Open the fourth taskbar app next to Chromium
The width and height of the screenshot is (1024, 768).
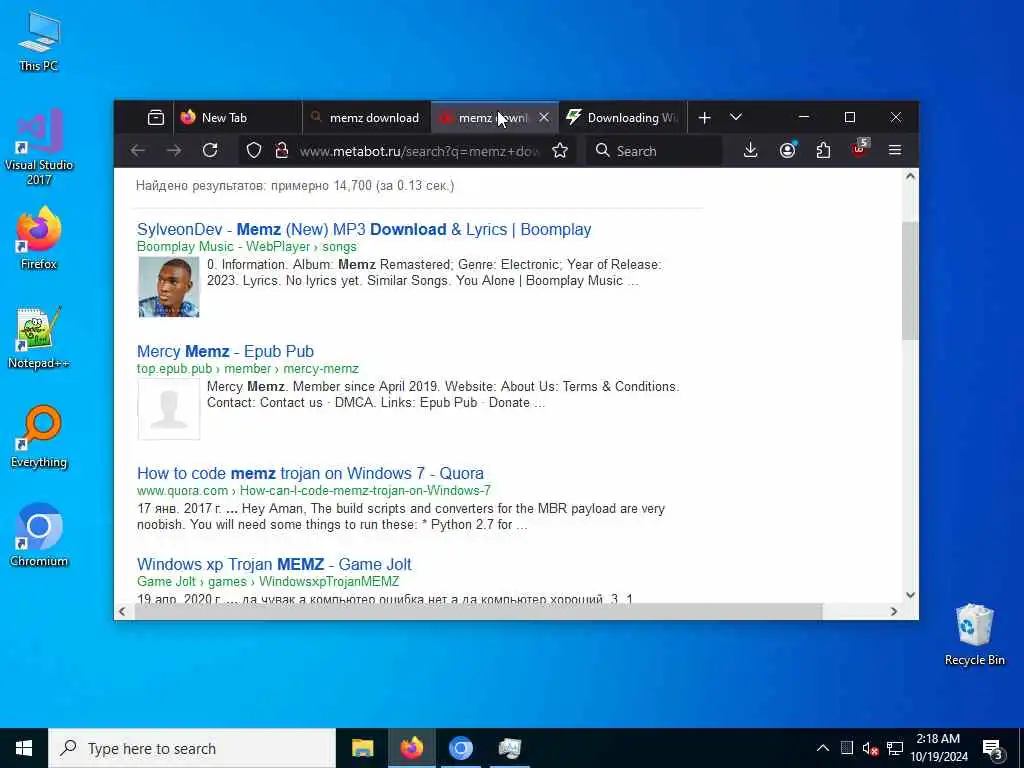pyautogui.click(x=509, y=748)
